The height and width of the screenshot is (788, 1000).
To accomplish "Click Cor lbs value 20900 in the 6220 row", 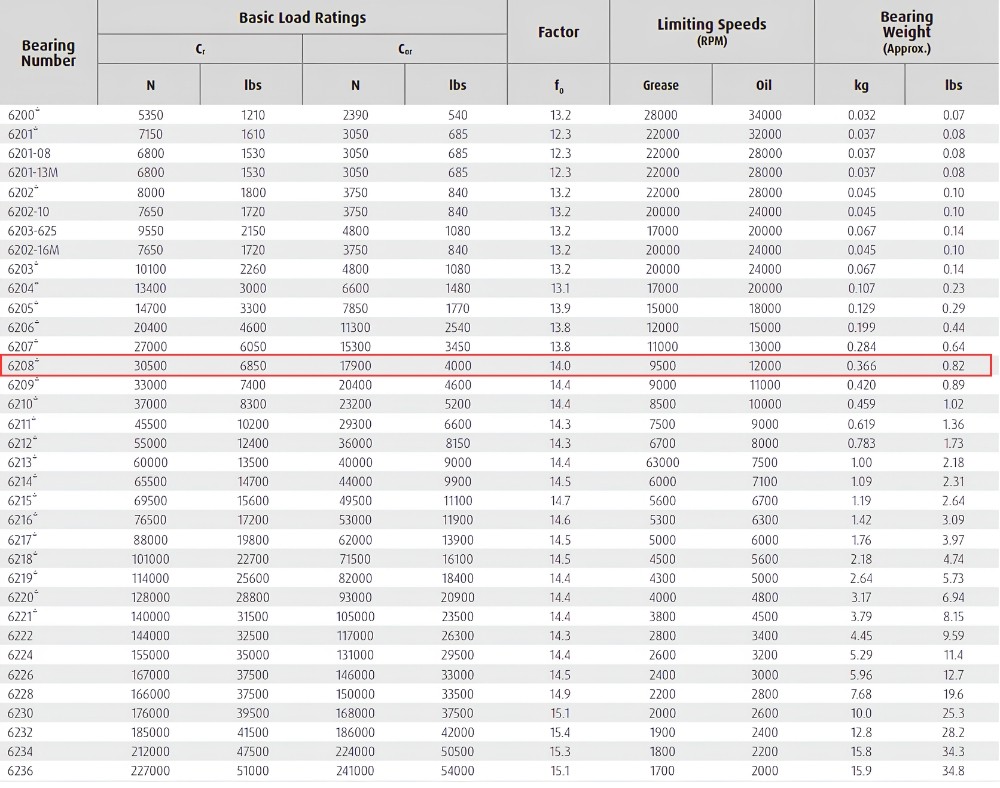I will (x=457, y=597).
